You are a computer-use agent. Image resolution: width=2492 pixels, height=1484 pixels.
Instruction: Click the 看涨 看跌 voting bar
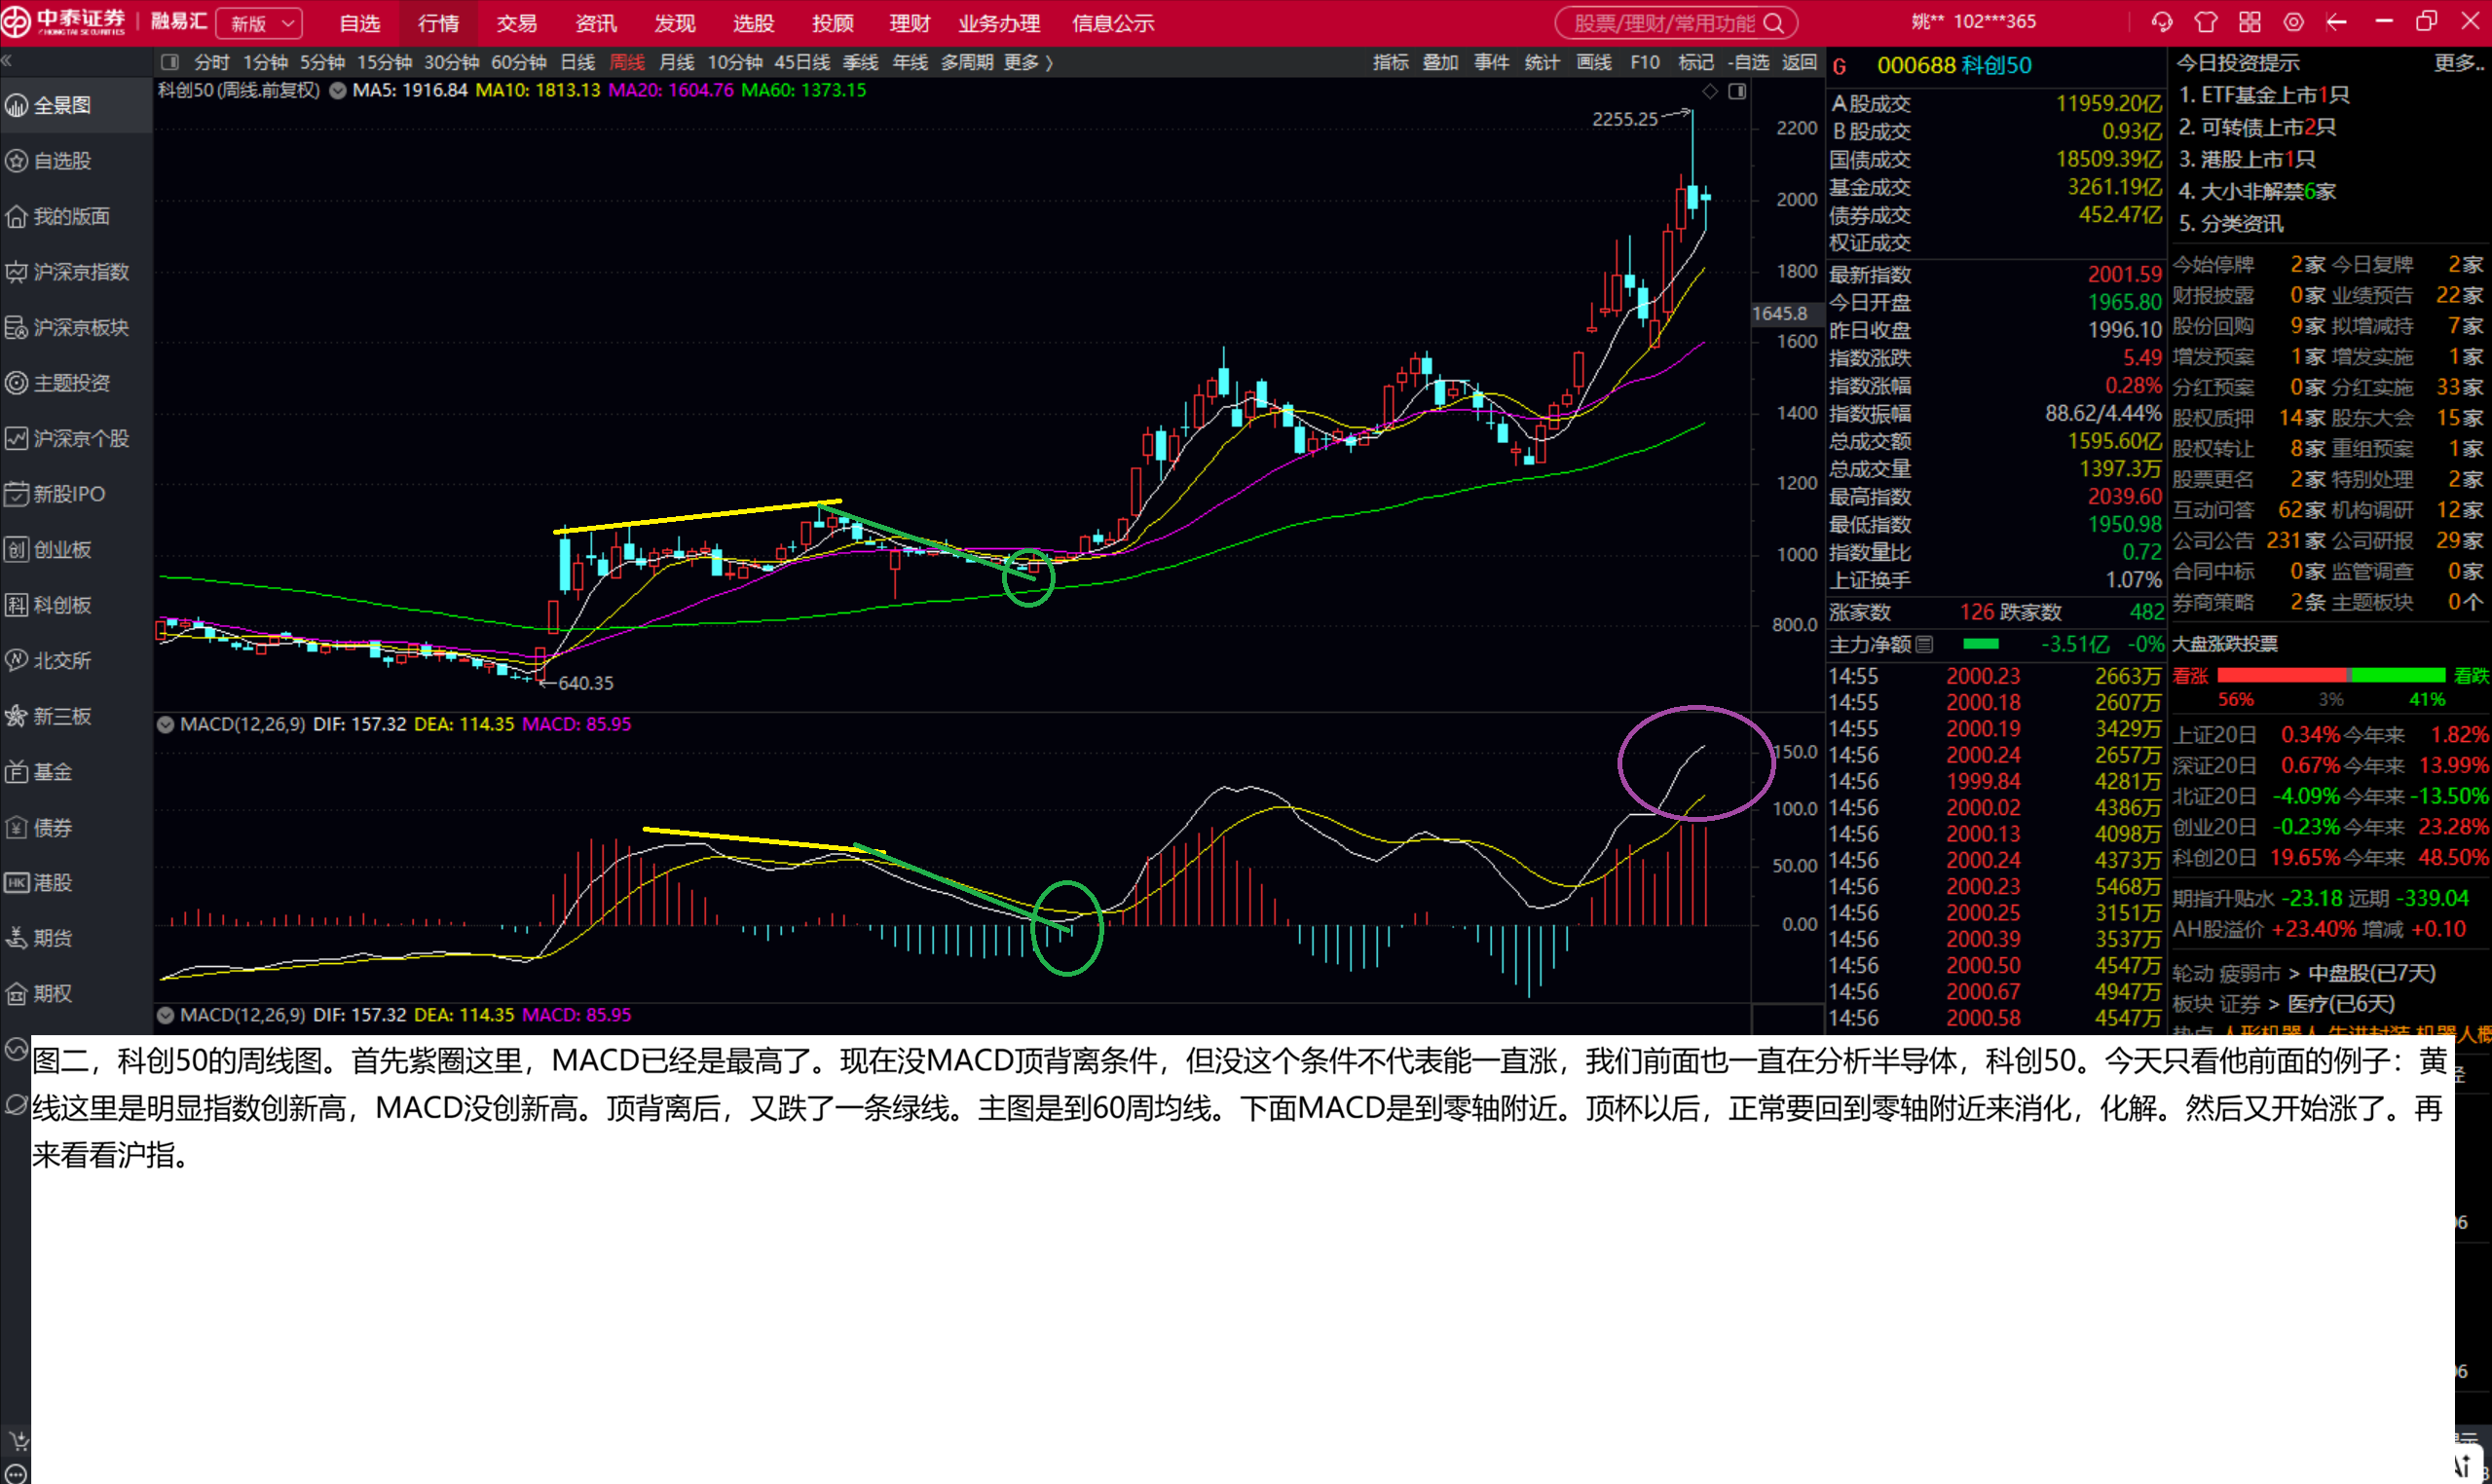click(2330, 676)
